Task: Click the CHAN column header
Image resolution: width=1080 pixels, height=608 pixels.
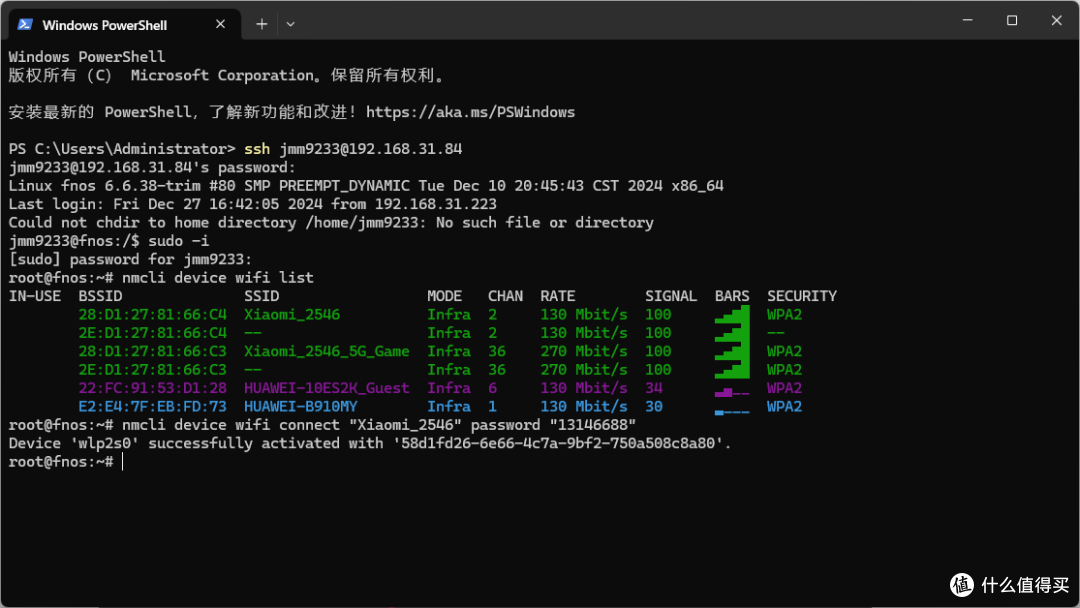Action: click(x=506, y=296)
